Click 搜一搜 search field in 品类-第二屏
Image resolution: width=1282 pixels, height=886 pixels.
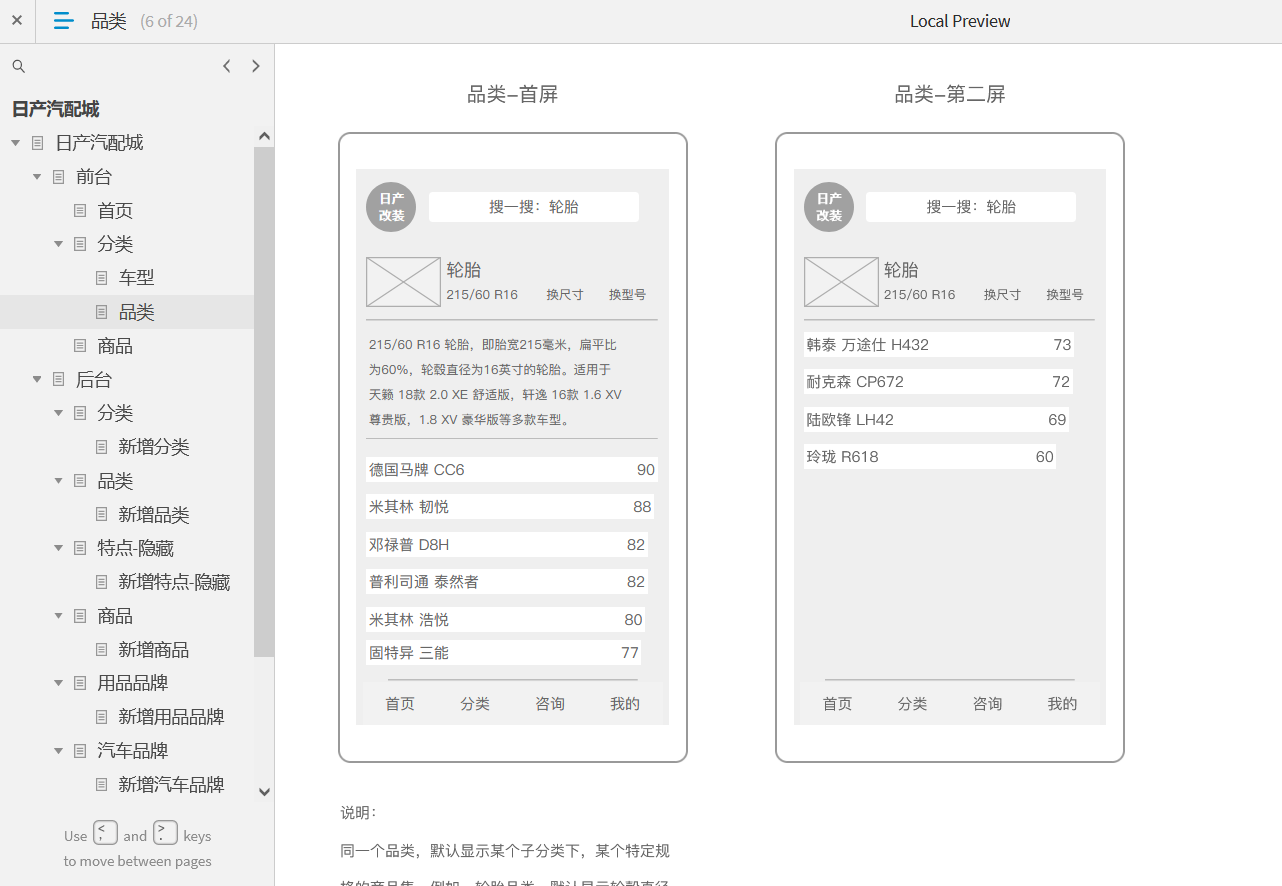(971, 207)
